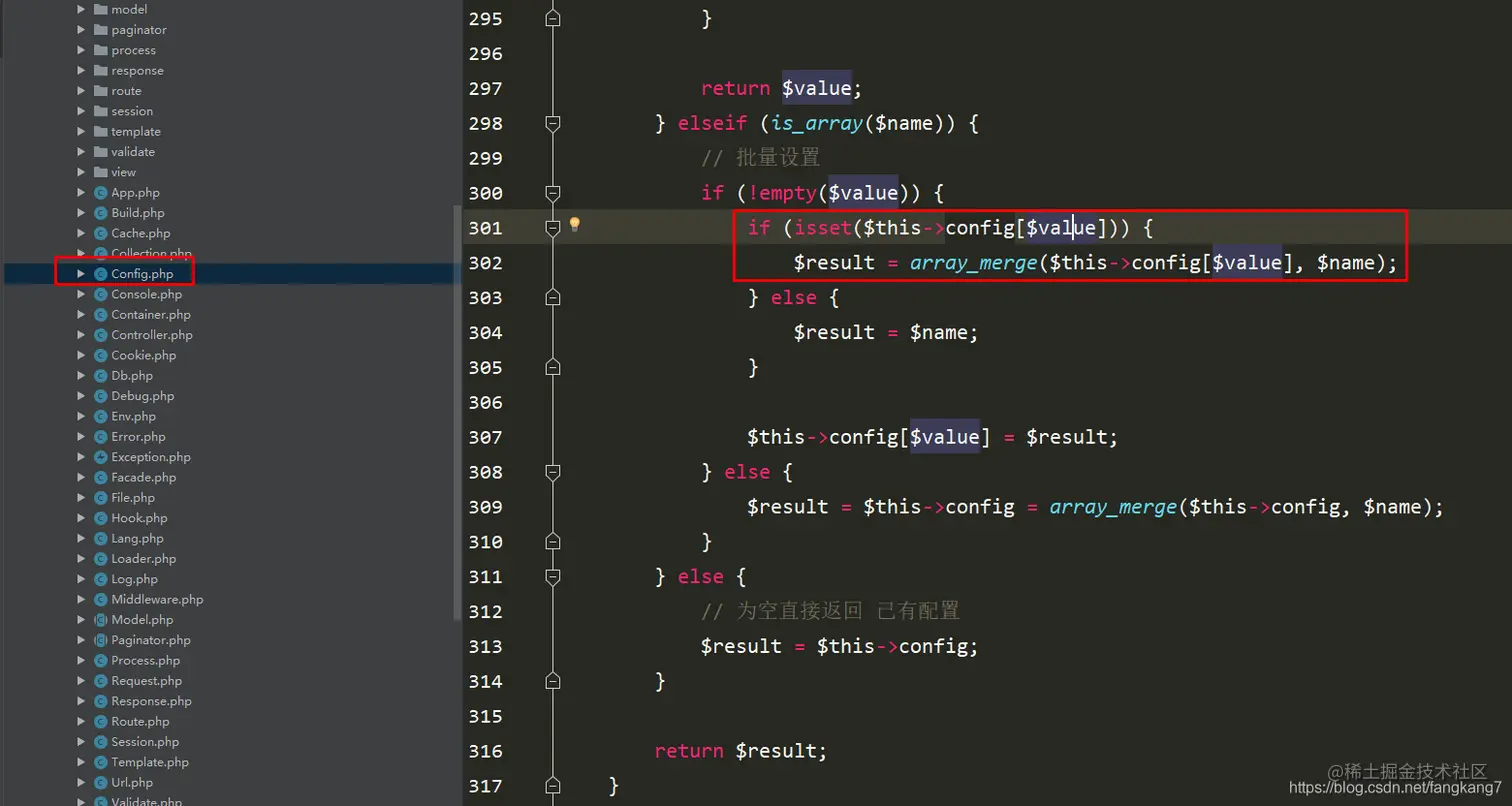The image size is (1512, 806).
Task: Click the class icon beside Facade.php
Action: tap(100, 477)
